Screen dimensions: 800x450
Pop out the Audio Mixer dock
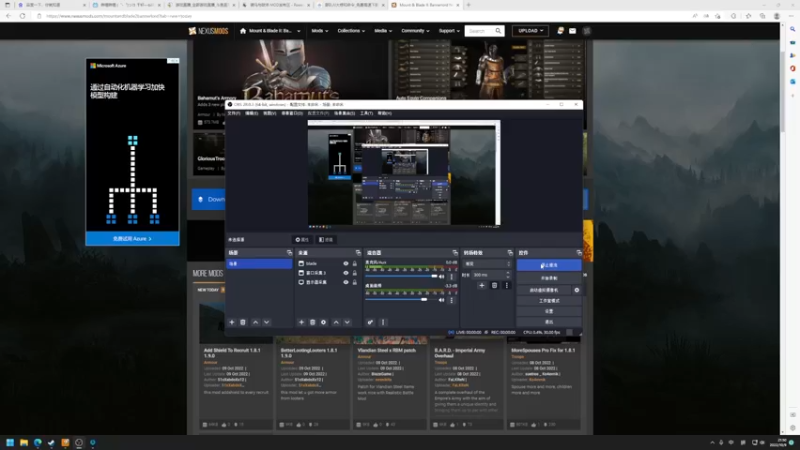(x=455, y=253)
